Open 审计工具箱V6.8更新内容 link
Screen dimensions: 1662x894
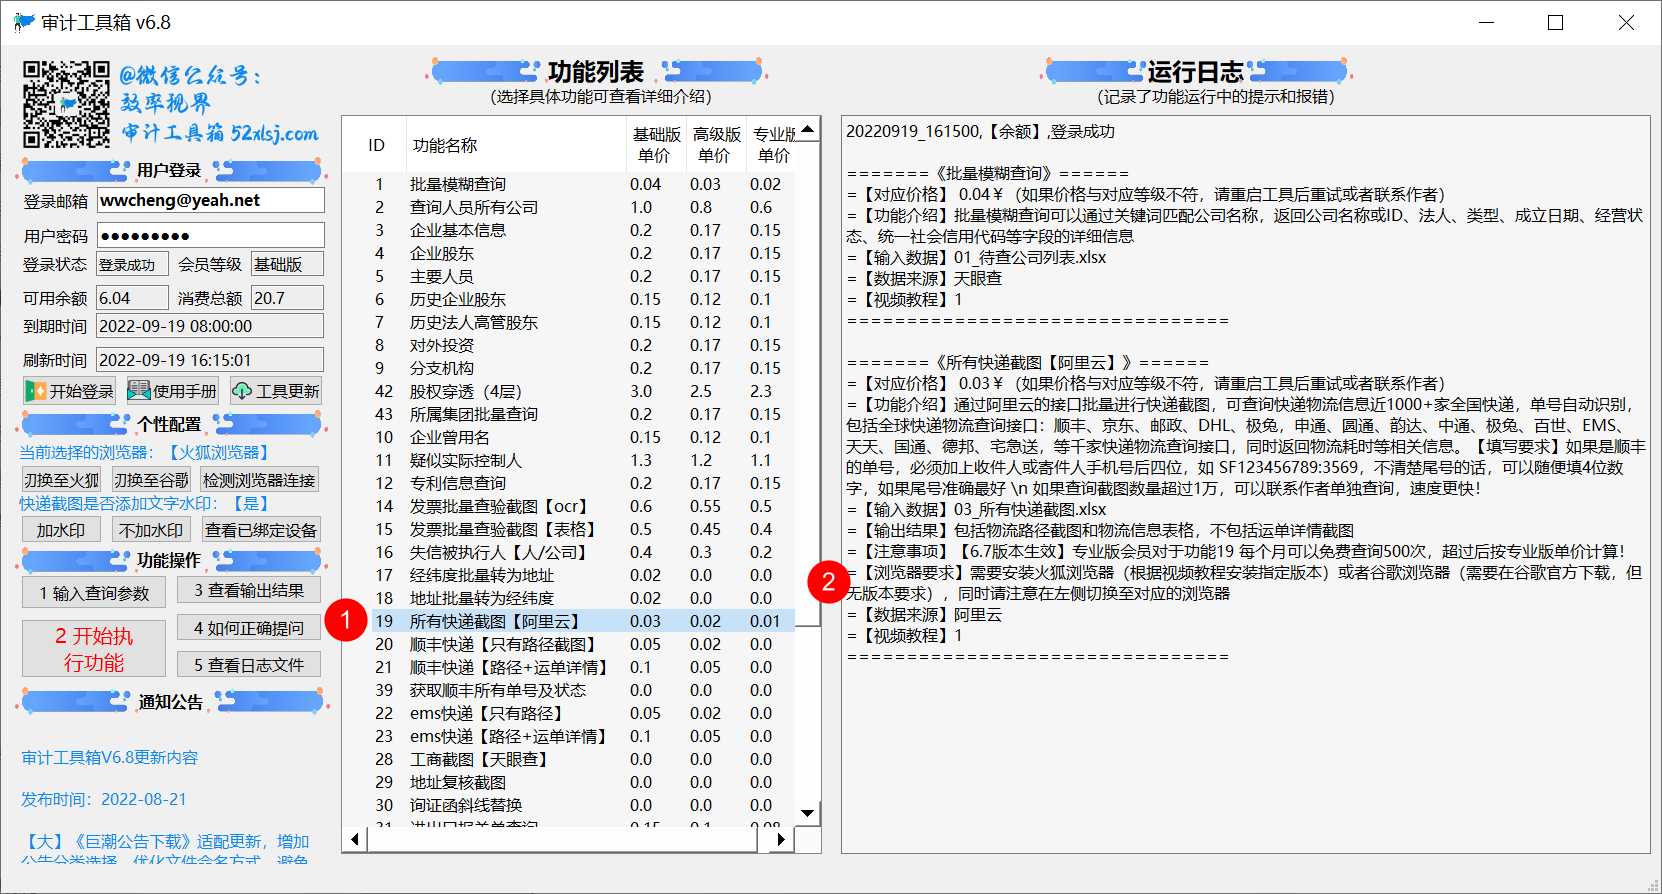point(110,757)
